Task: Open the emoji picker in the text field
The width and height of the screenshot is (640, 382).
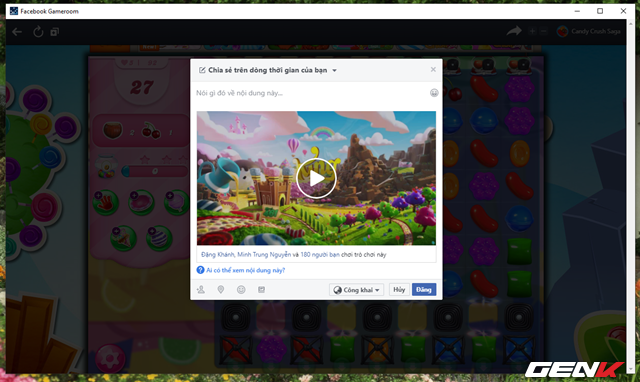Action: pos(434,93)
